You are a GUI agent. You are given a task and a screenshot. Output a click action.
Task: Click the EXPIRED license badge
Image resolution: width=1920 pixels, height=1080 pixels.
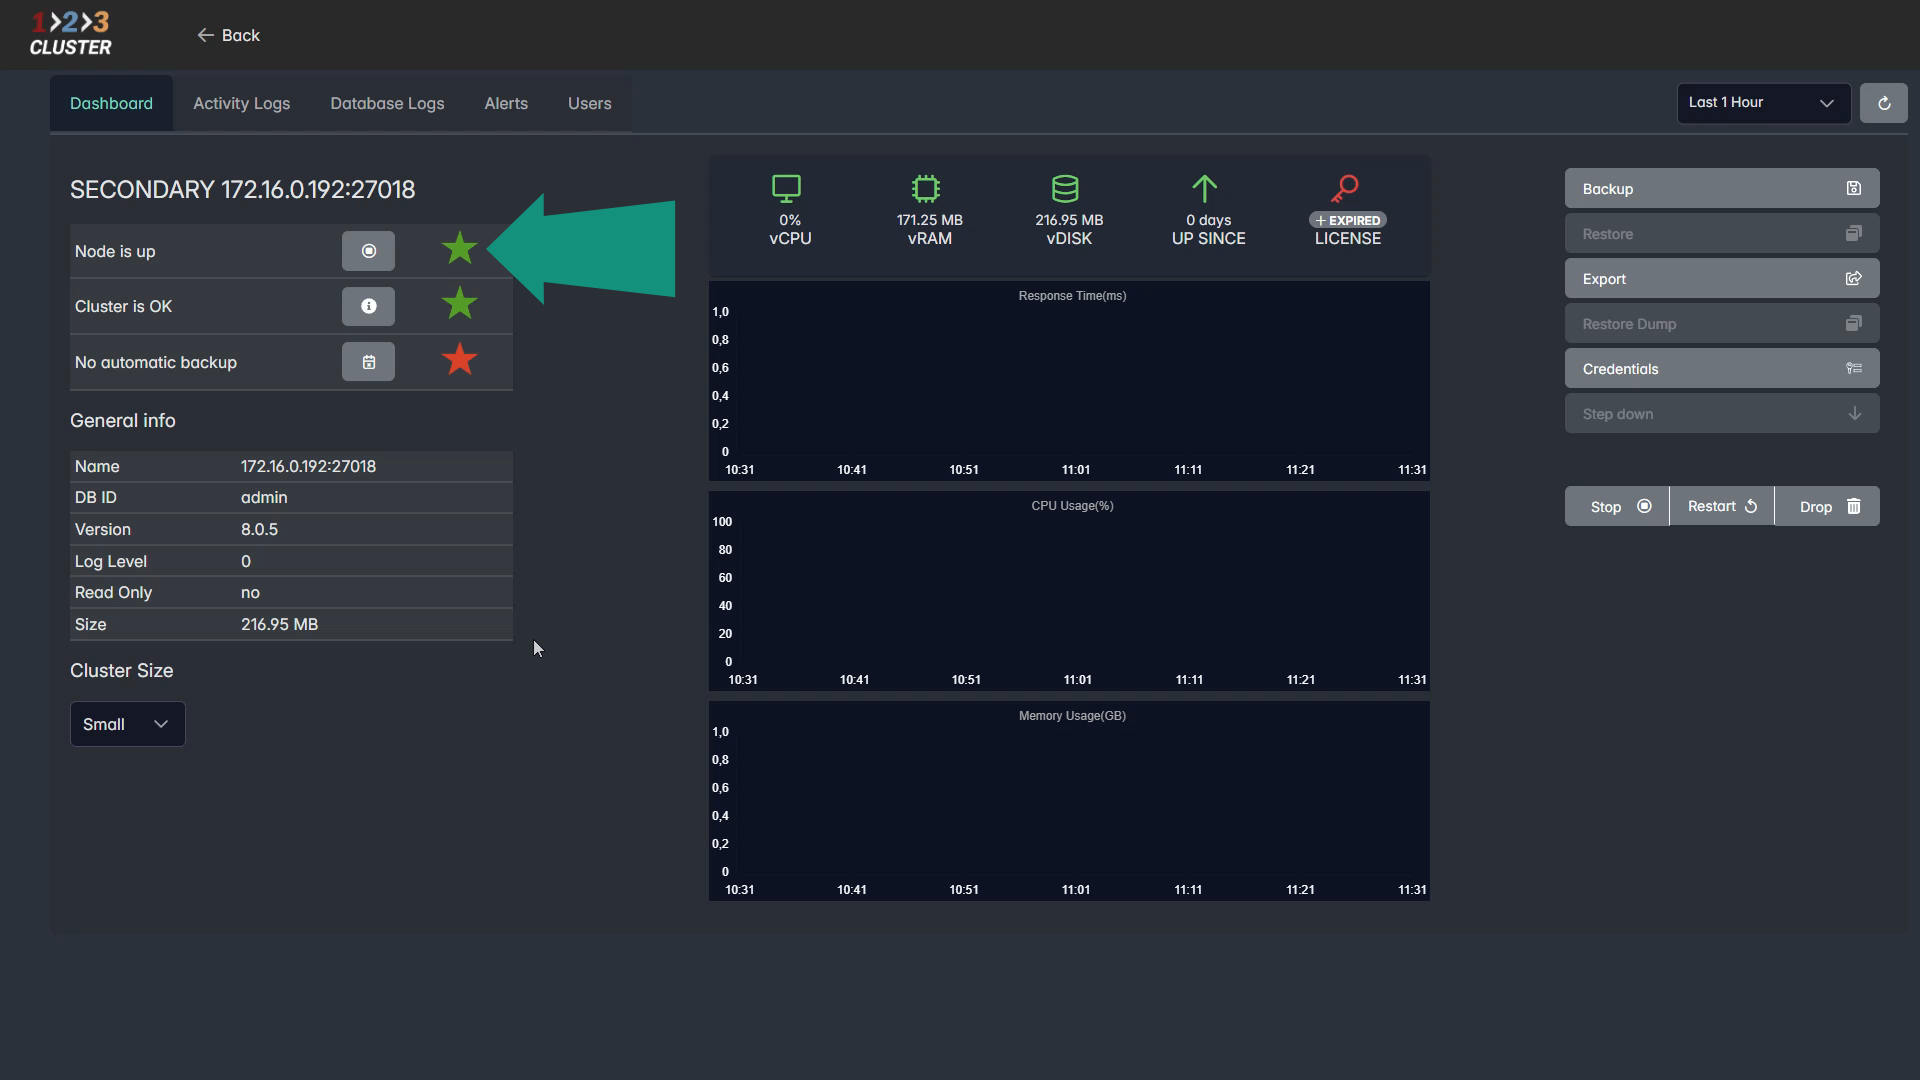(x=1347, y=220)
